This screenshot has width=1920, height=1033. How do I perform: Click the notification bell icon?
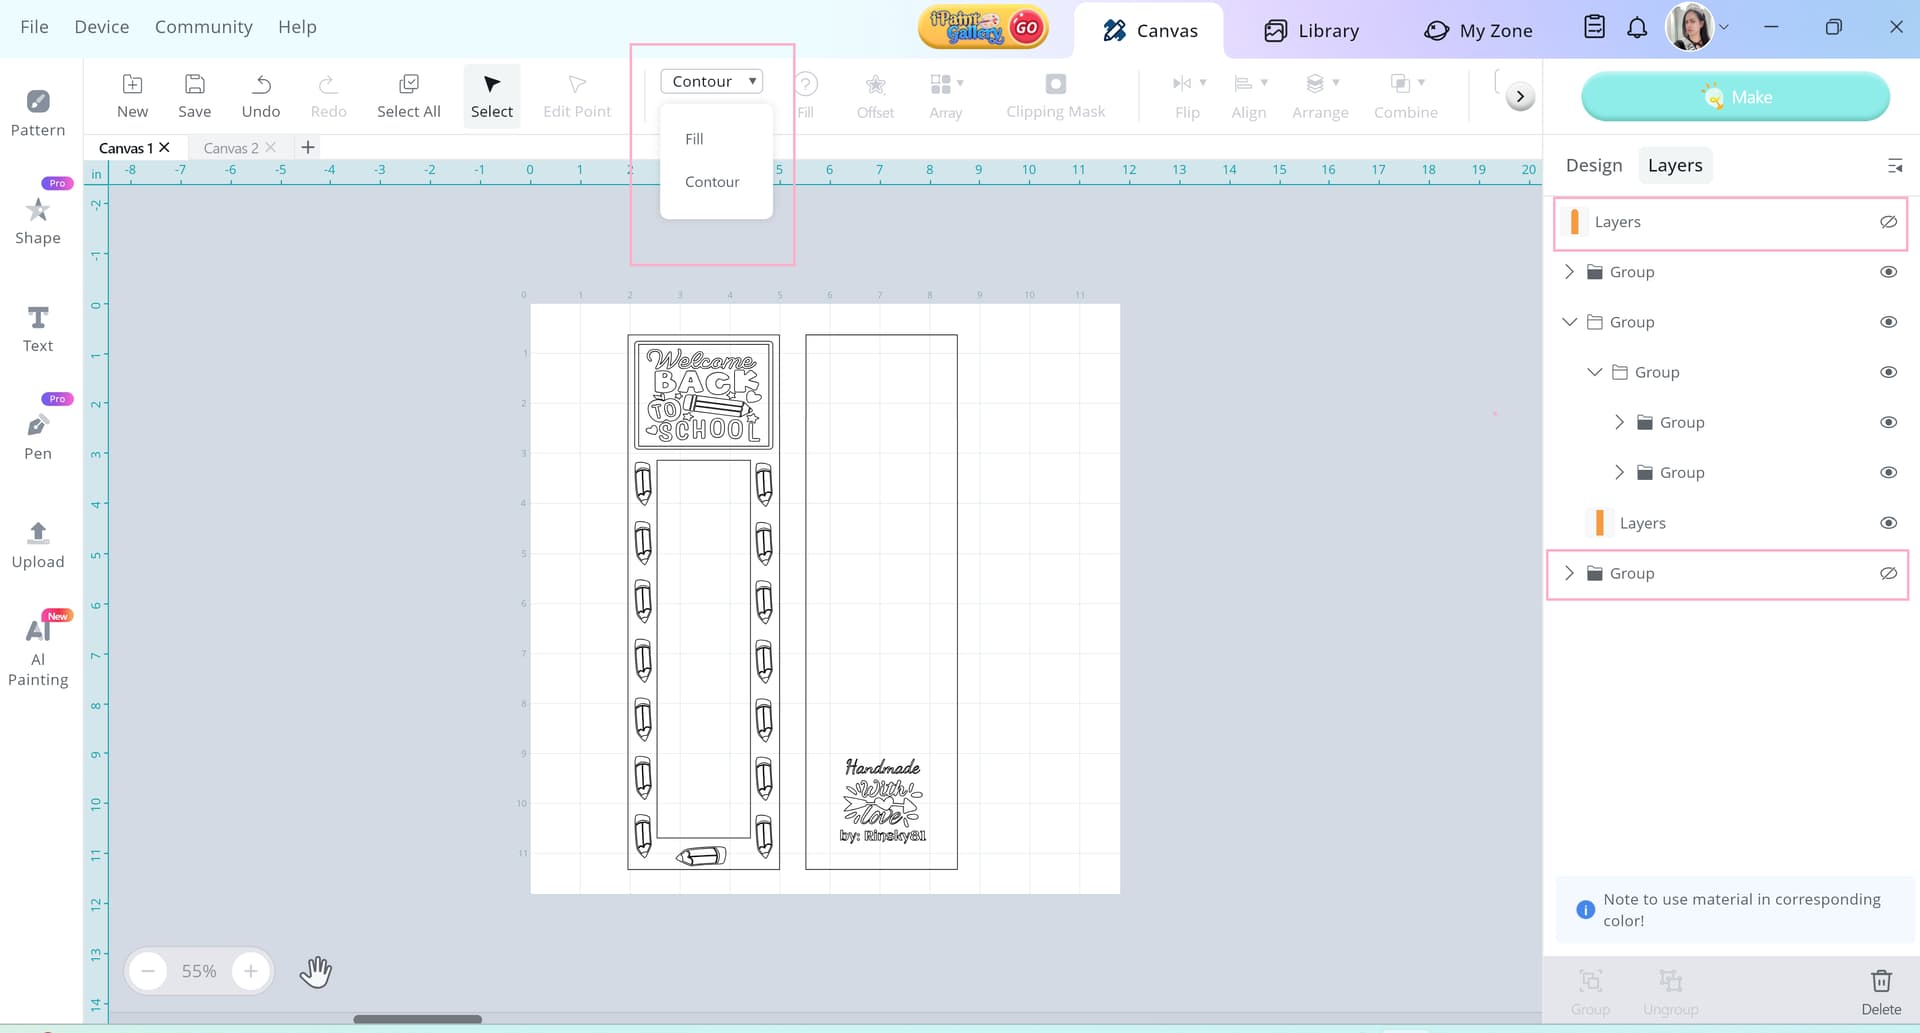pyautogui.click(x=1637, y=28)
